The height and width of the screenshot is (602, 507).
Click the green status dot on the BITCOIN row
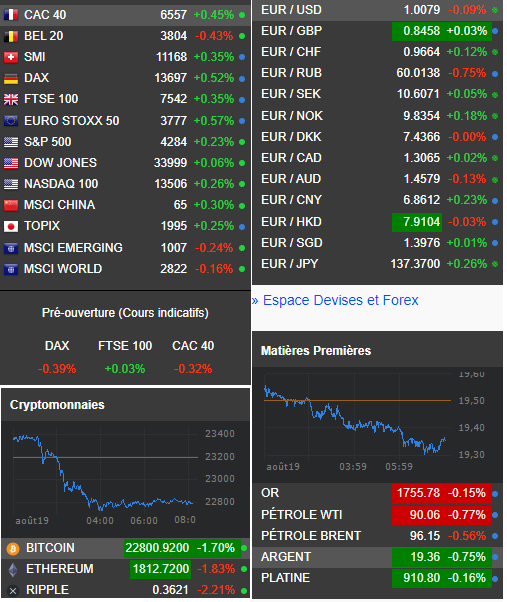(x=244, y=548)
